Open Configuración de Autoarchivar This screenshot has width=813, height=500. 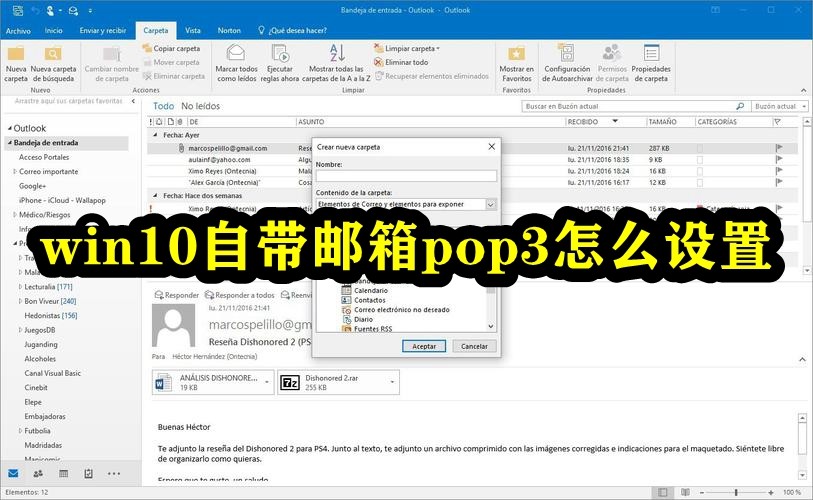(x=567, y=64)
